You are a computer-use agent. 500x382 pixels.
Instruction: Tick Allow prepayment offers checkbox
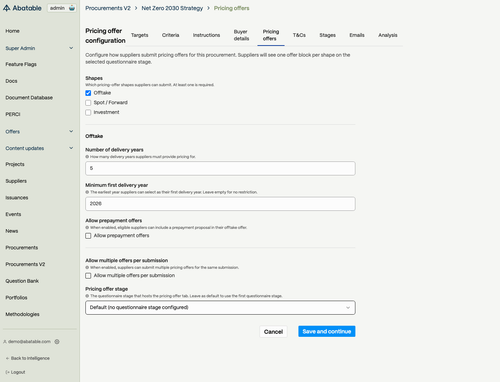point(88,236)
